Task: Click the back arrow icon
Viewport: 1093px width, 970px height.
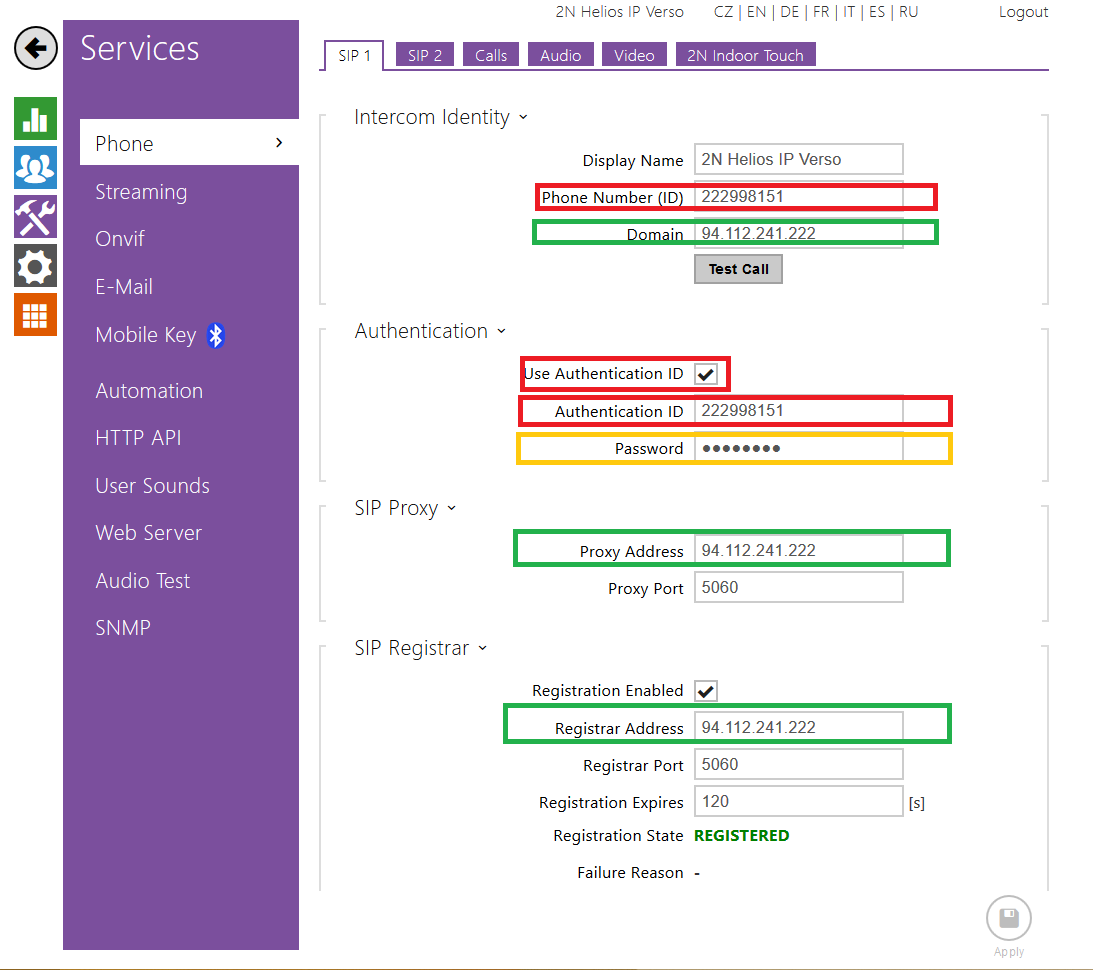Action: click(x=36, y=48)
